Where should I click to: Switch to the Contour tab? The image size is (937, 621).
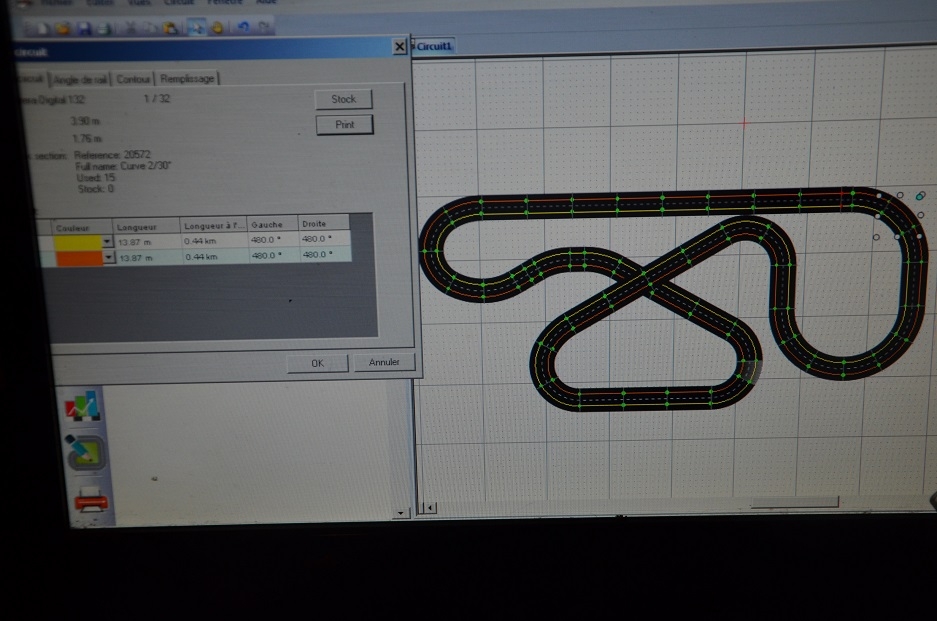(x=133, y=79)
